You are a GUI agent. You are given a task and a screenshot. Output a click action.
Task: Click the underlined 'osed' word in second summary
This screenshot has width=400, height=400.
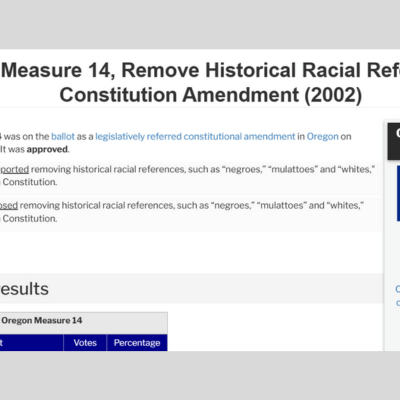(x=9, y=205)
